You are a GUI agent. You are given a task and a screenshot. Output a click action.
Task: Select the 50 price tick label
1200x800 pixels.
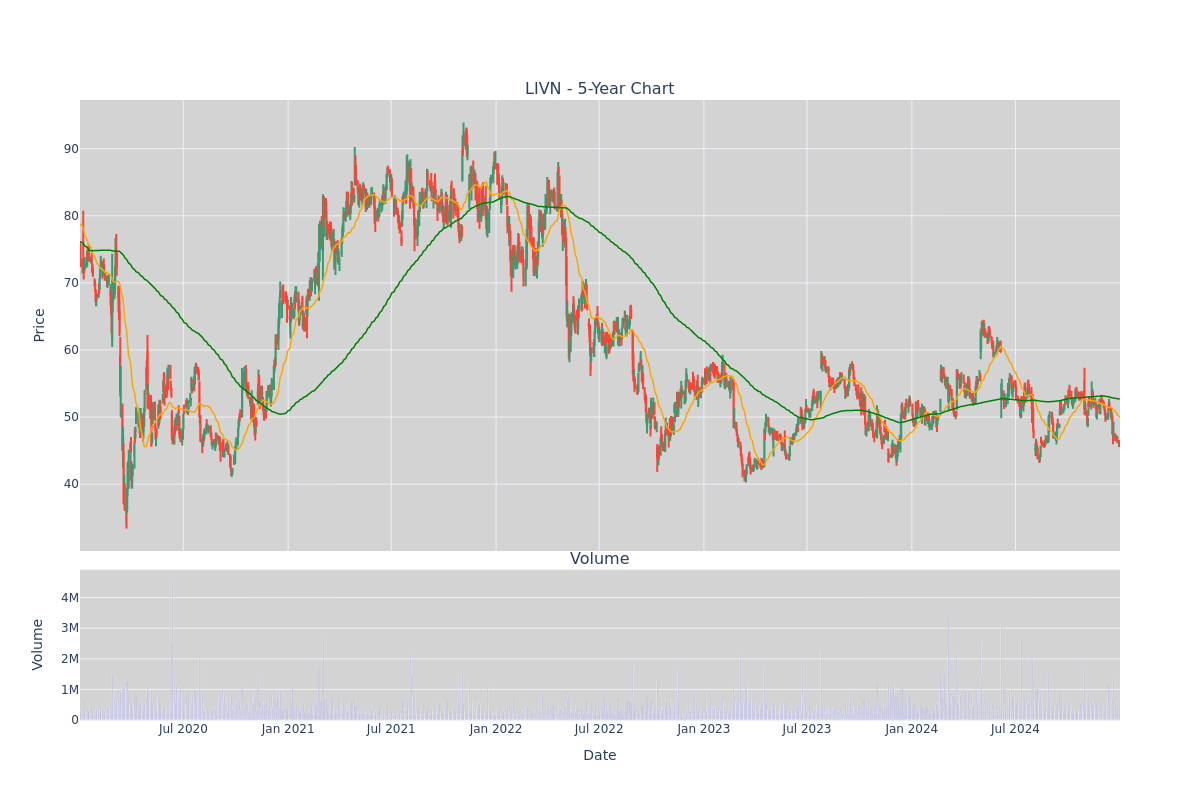[x=71, y=417]
